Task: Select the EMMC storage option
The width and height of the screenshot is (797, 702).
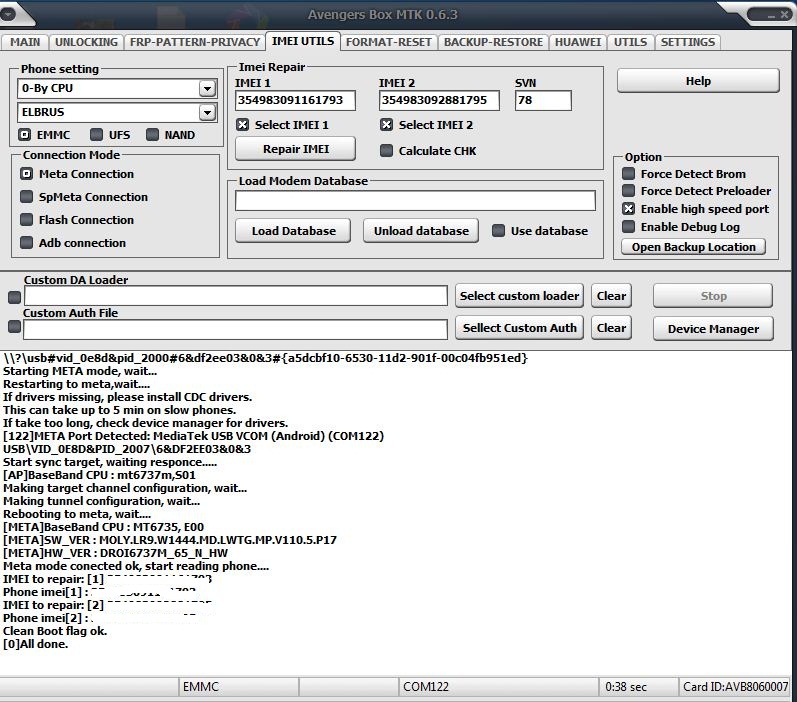Action: [24, 135]
